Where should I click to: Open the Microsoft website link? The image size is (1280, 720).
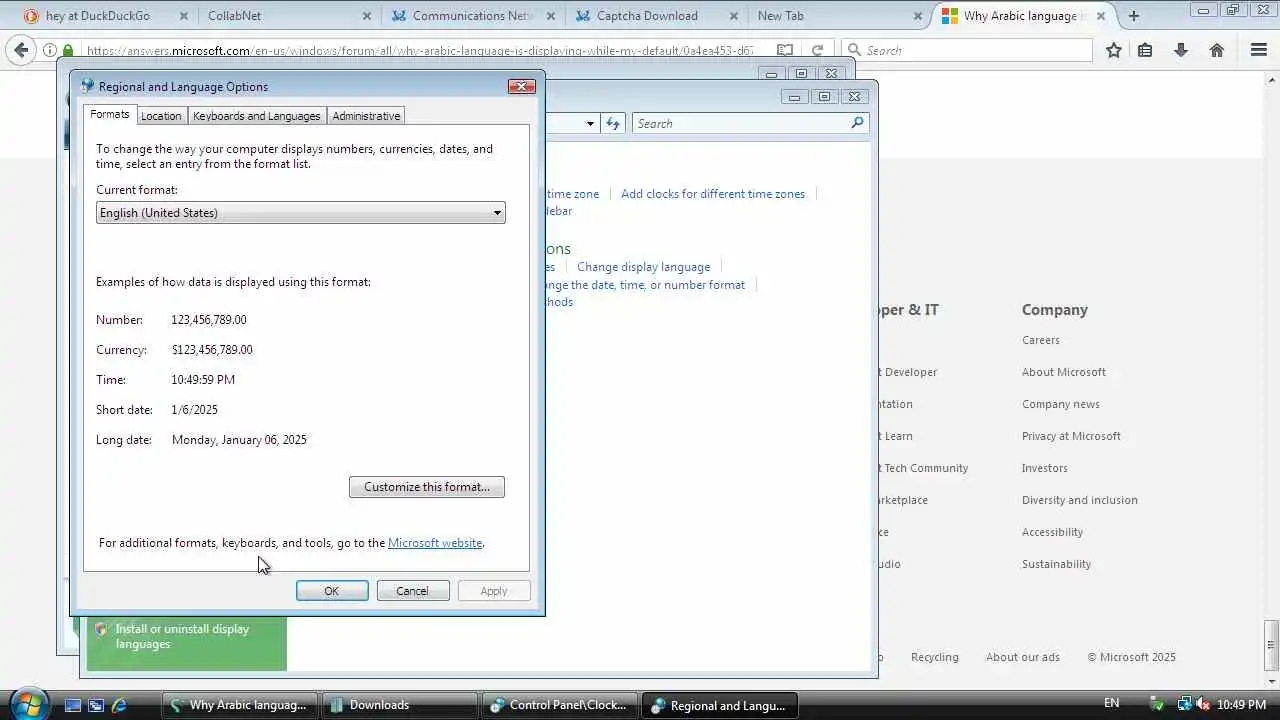pyautogui.click(x=435, y=543)
